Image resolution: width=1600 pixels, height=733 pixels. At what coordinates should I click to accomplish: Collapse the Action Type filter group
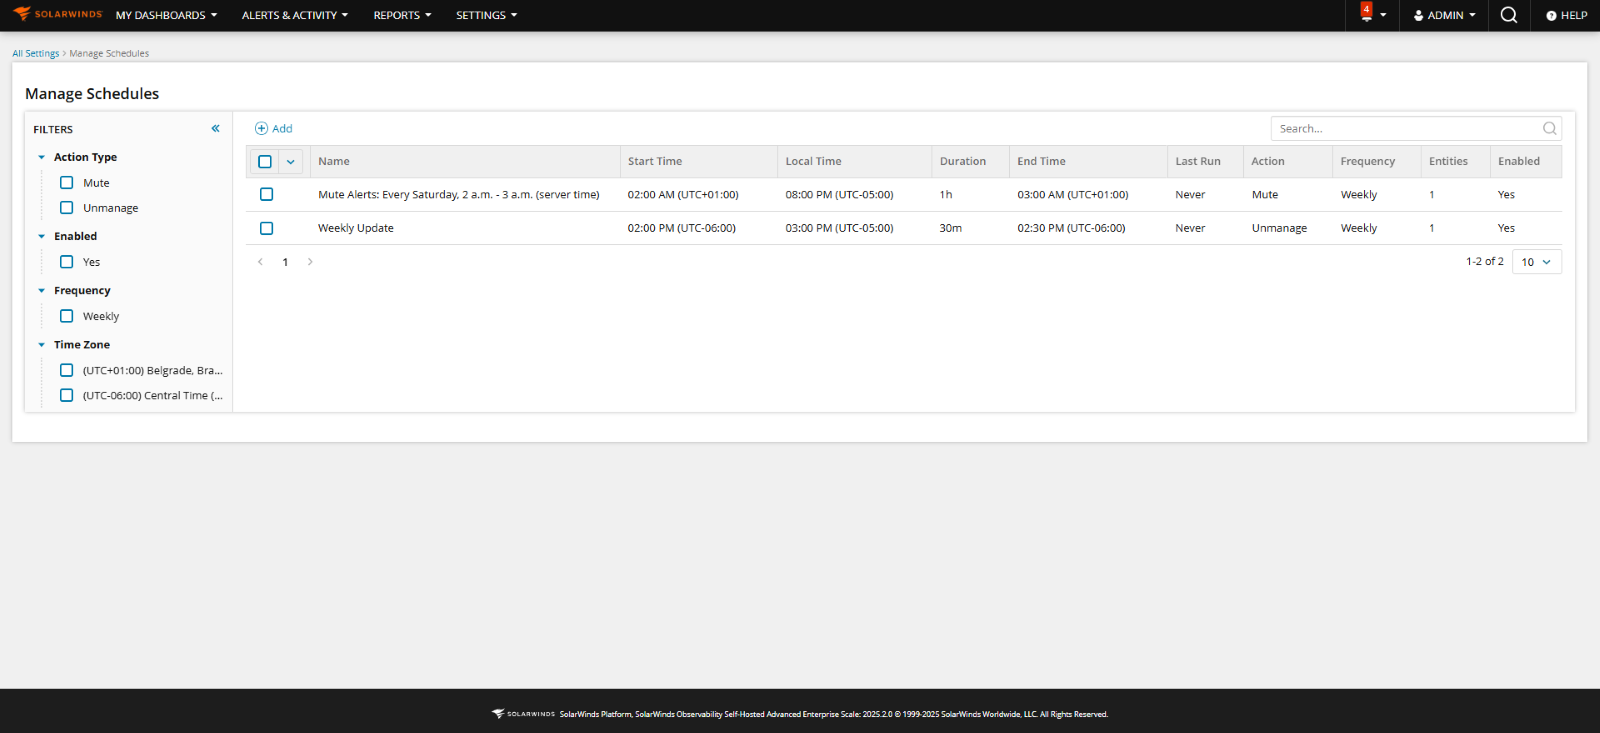pyautogui.click(x=41, y=157)
